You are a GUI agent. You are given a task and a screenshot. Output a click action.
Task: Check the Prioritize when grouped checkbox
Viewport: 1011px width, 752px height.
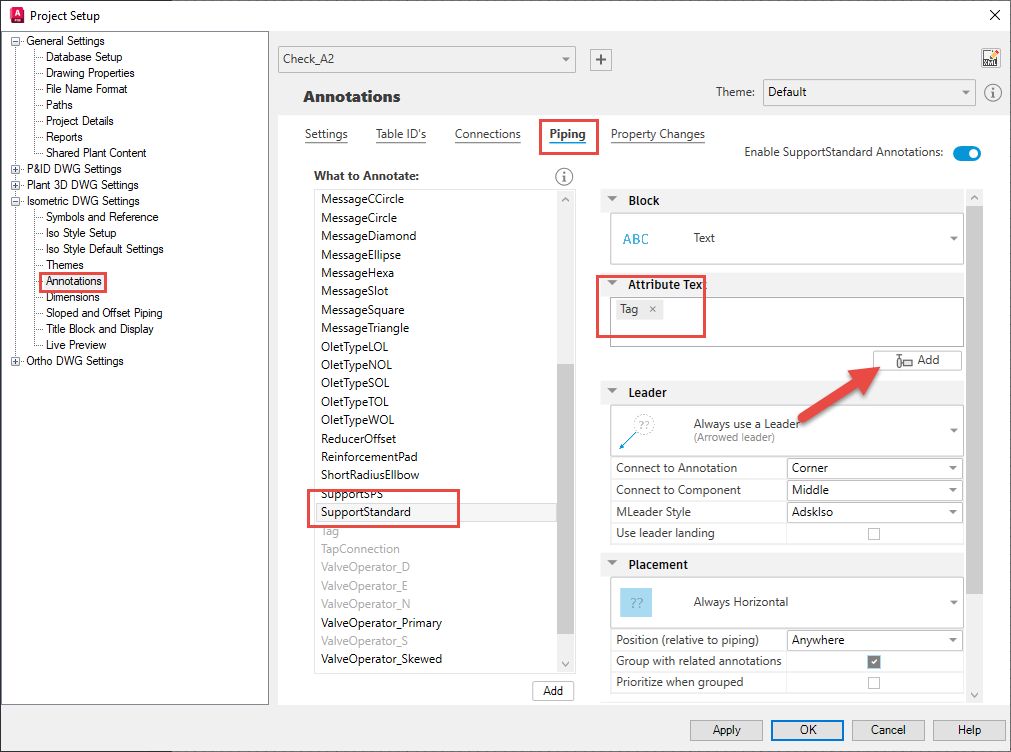(874, 683)
